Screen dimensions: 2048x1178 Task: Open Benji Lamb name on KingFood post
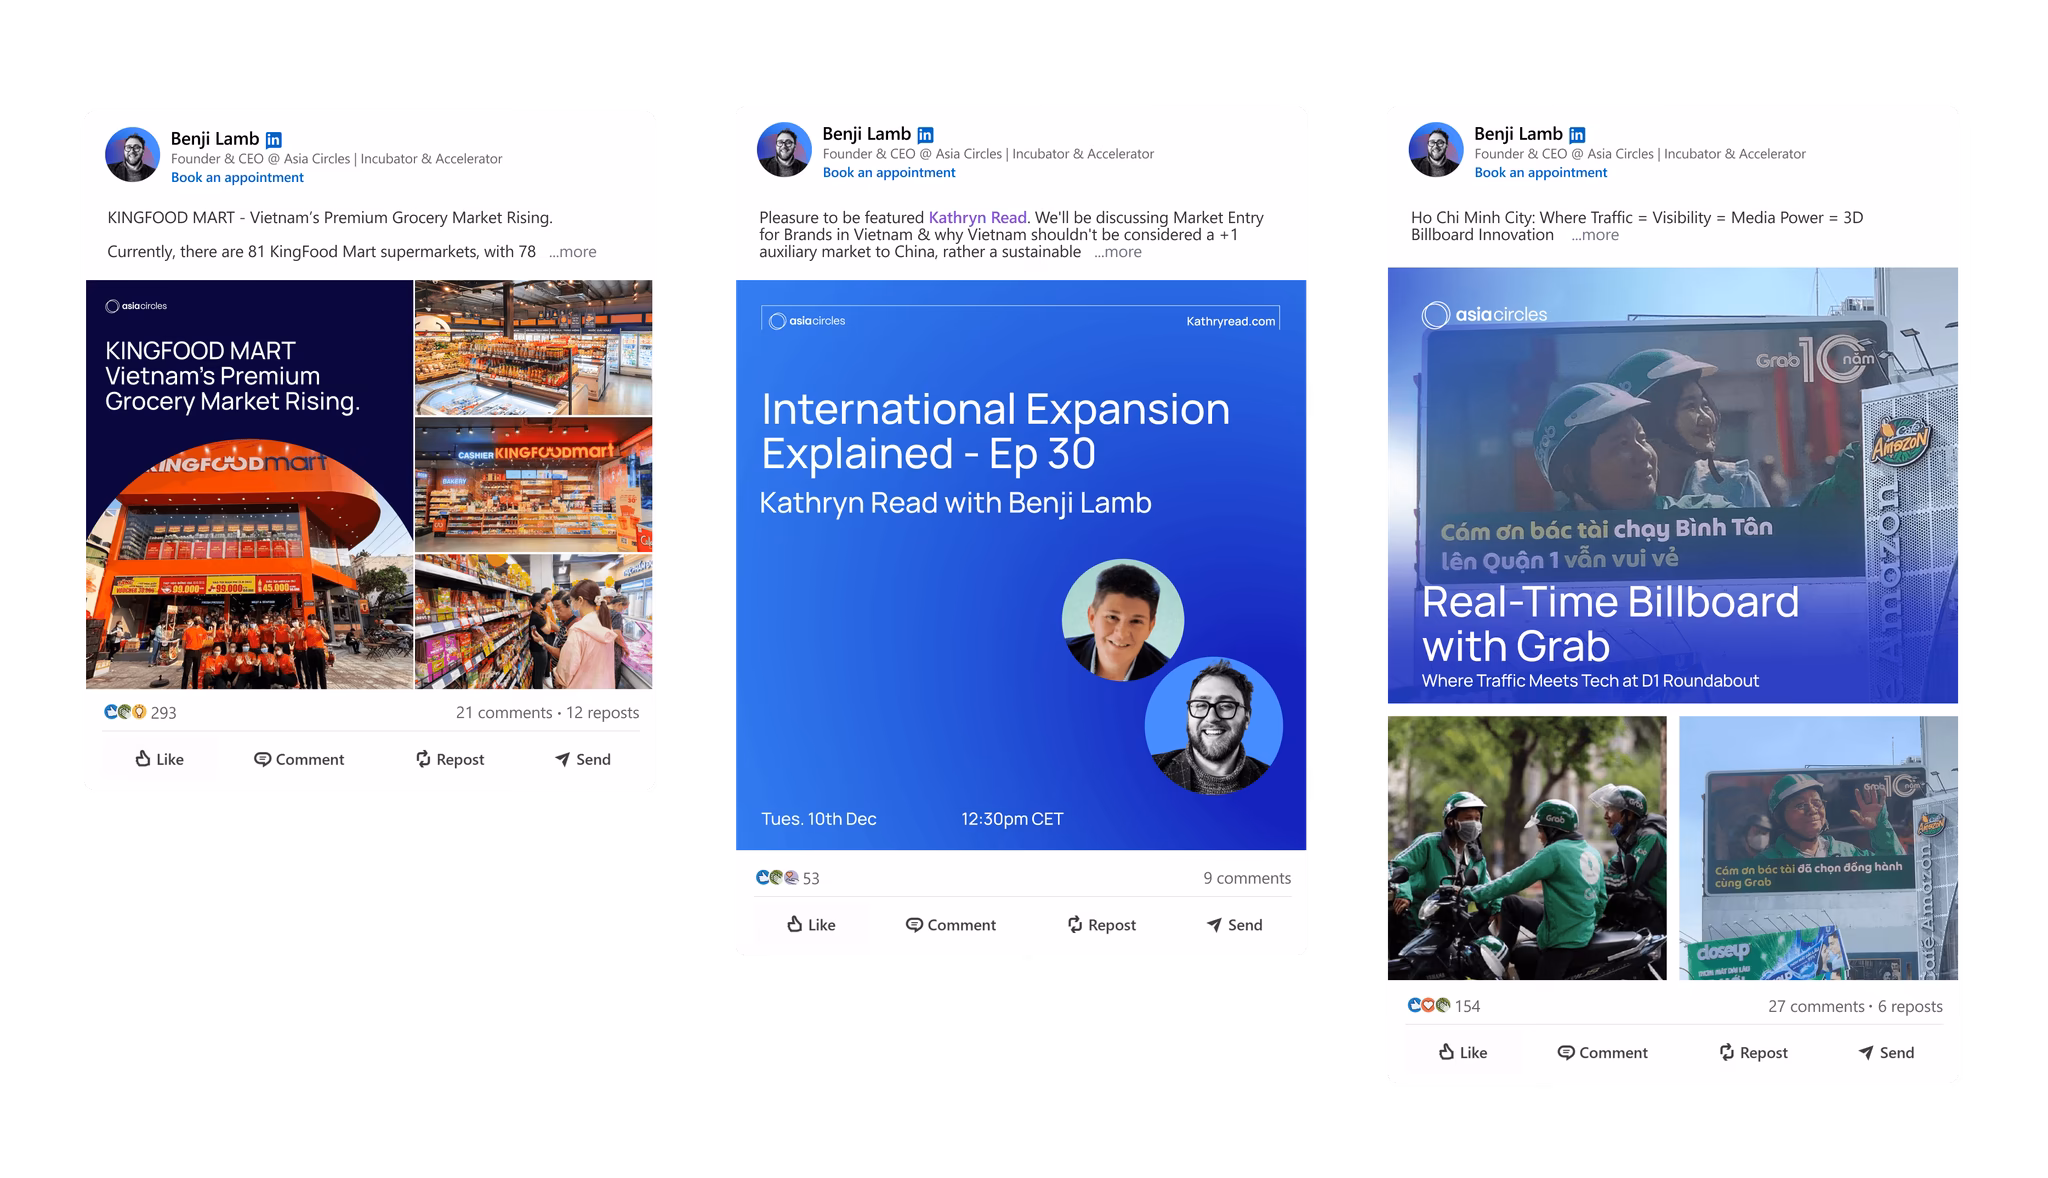[x=215, y=139]
